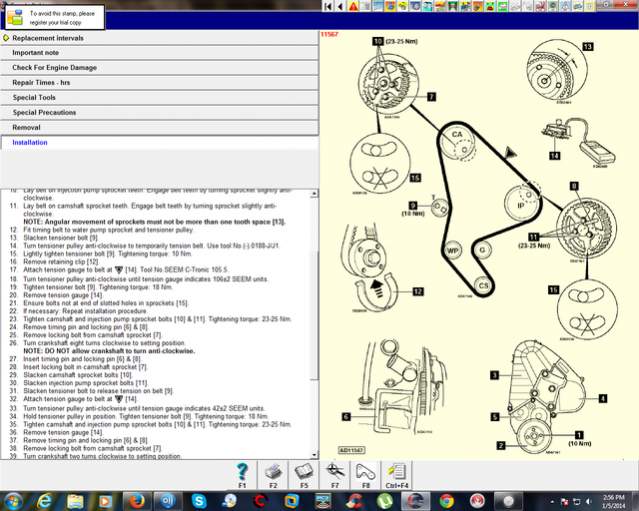
Task: Click the red warning triangle toolbar icon
Action: point(353,6)
